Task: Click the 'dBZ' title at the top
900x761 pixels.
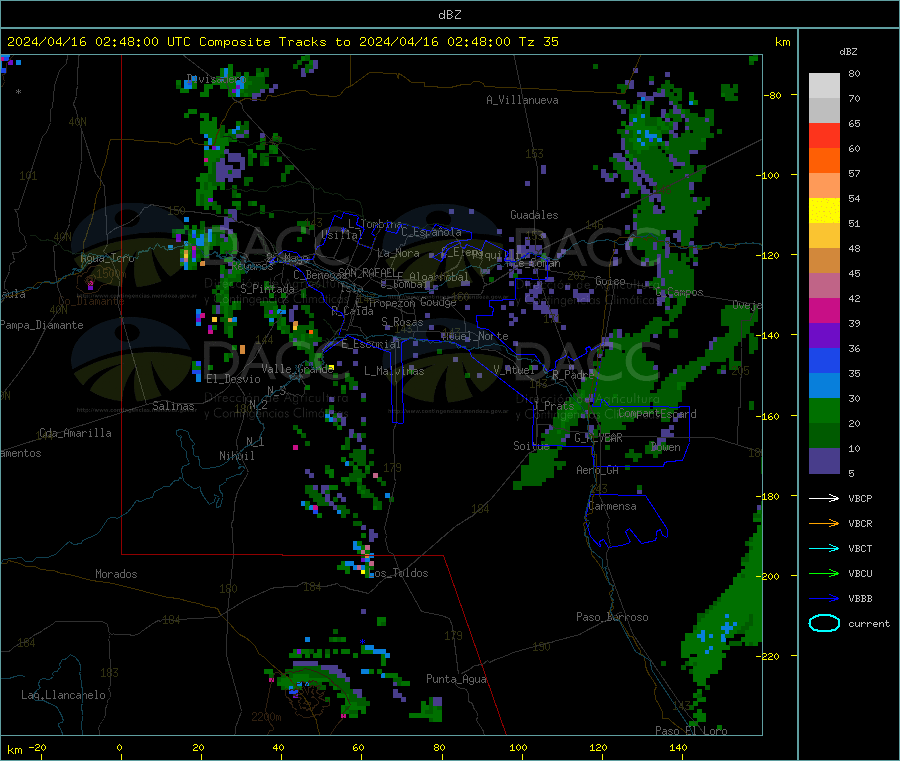Action: coord(449,15)
